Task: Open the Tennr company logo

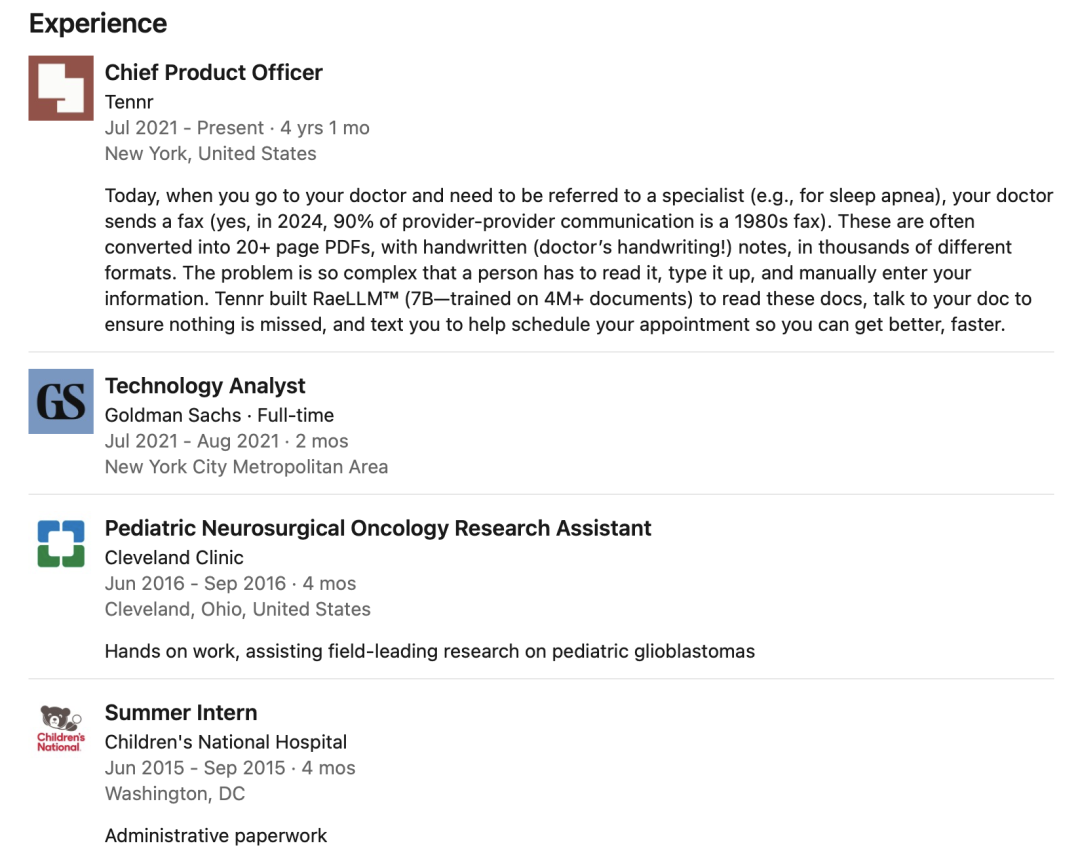Action: pos(61,88)
